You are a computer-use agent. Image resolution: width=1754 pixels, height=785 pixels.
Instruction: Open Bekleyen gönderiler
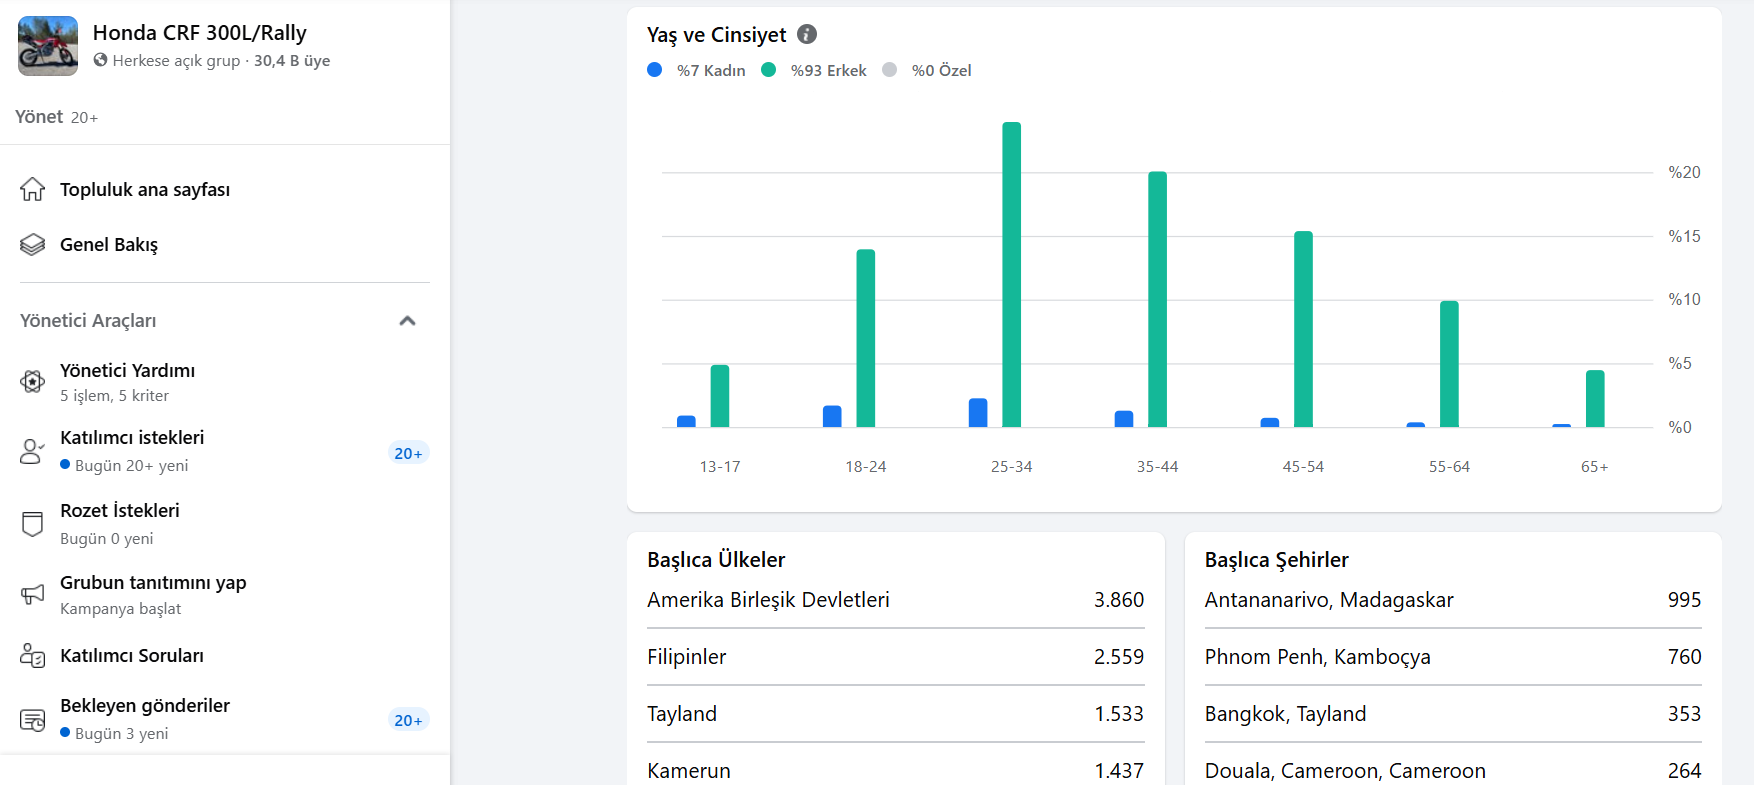[x=225, y=719]
